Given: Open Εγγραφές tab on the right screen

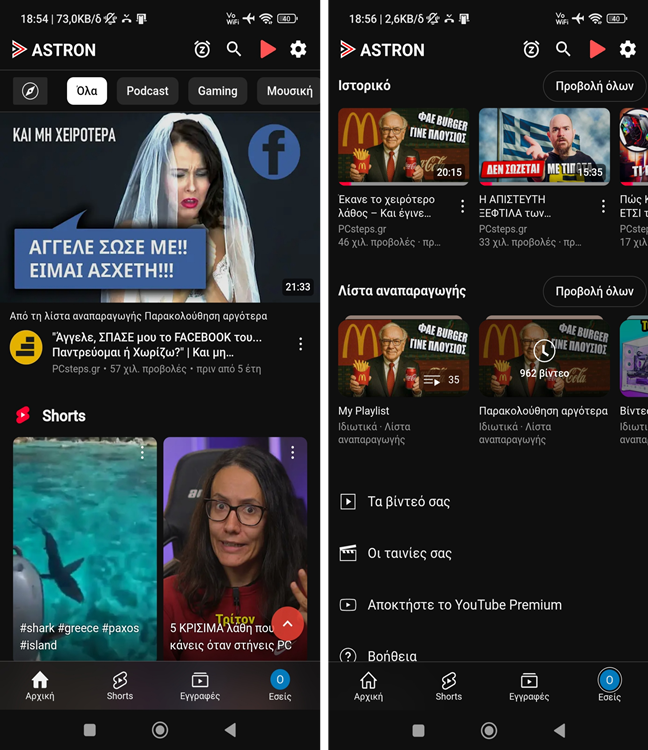Looking at the screenshot, I should pyautogui.click(x=529, y=685).
